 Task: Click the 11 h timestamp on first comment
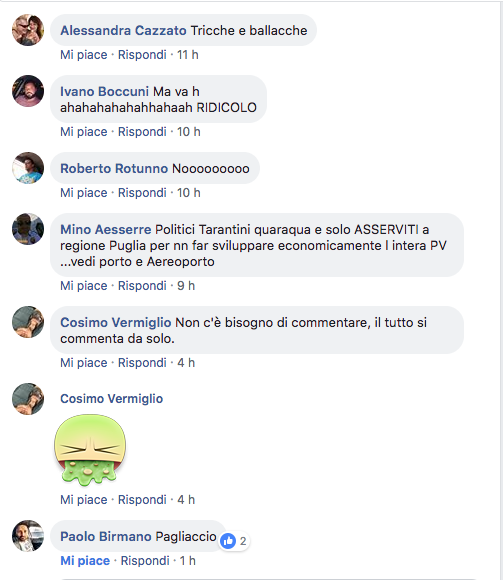188,55
